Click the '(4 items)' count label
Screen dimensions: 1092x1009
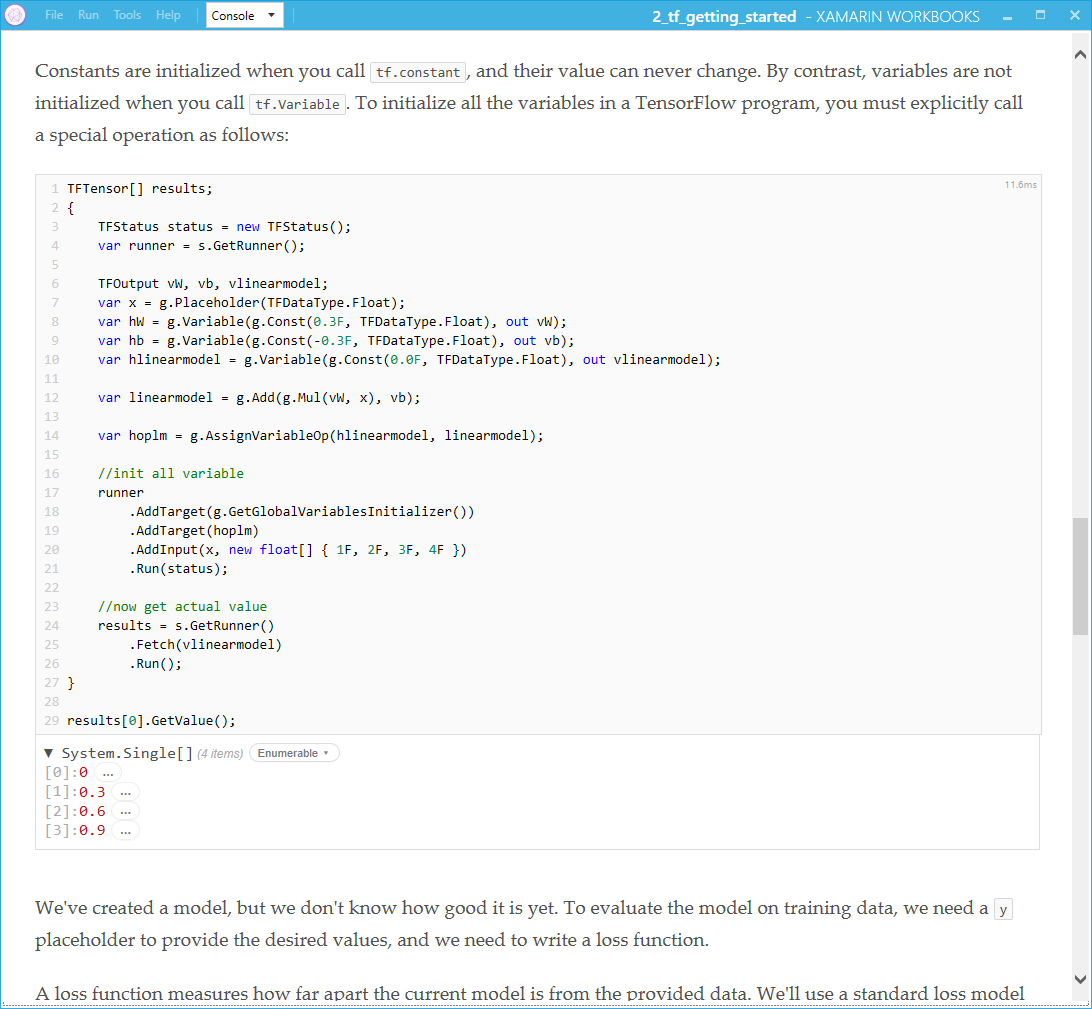point(220,753)
